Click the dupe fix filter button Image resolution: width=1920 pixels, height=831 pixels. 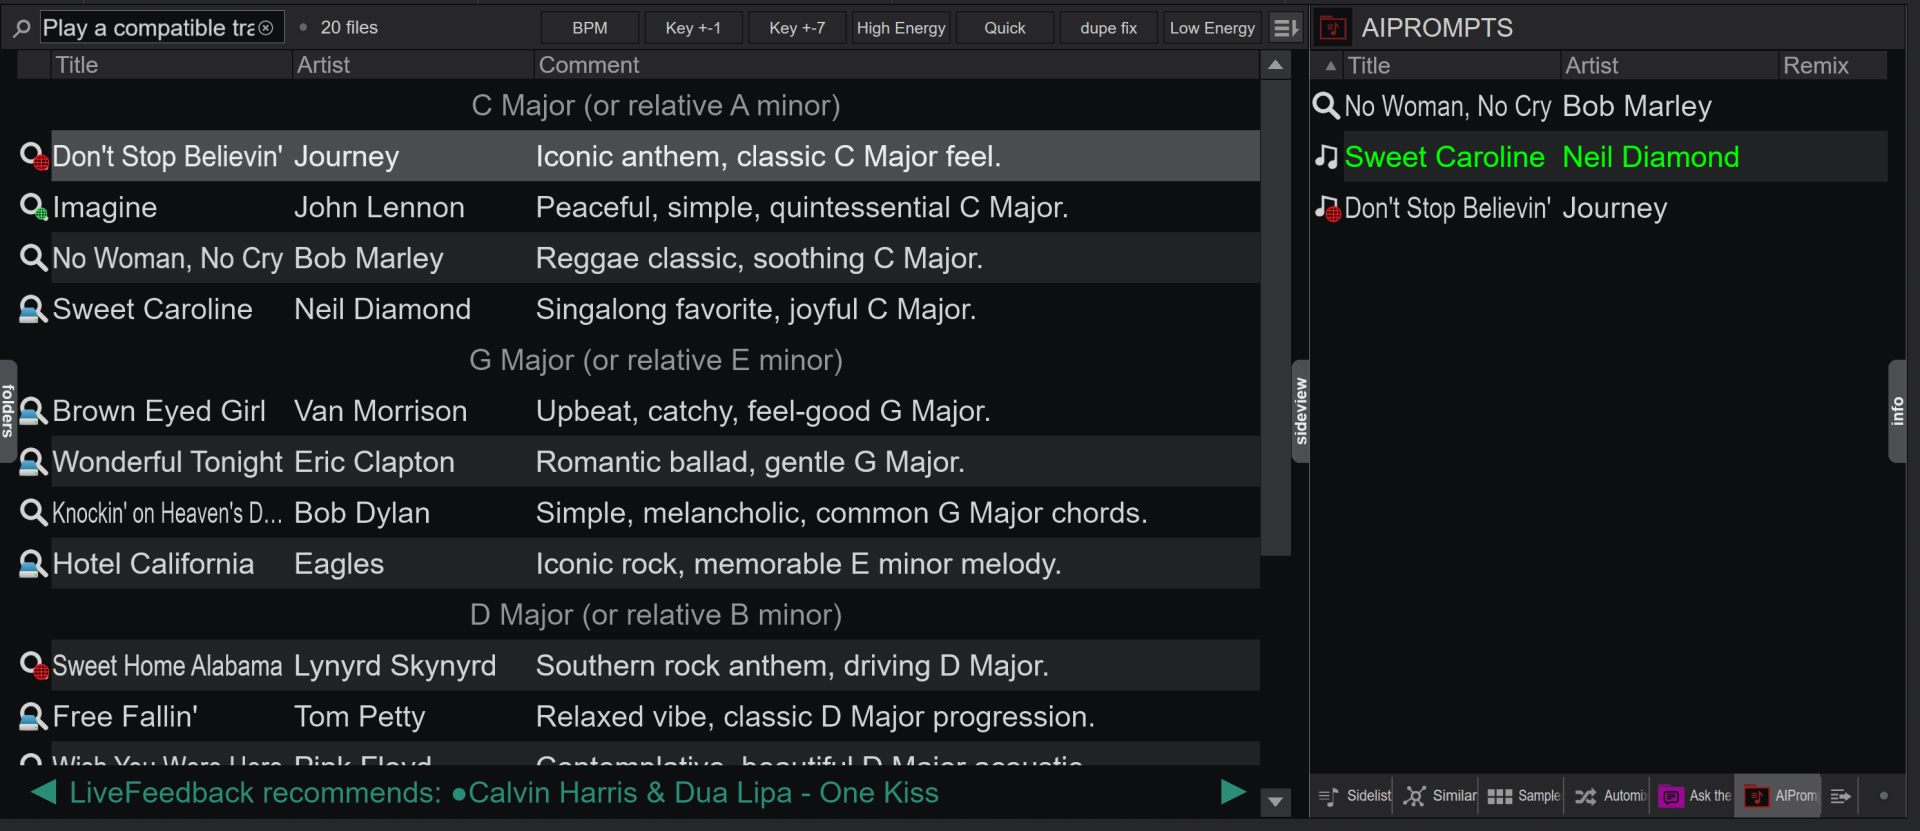pyautogui.click(x=1108, y=28)
